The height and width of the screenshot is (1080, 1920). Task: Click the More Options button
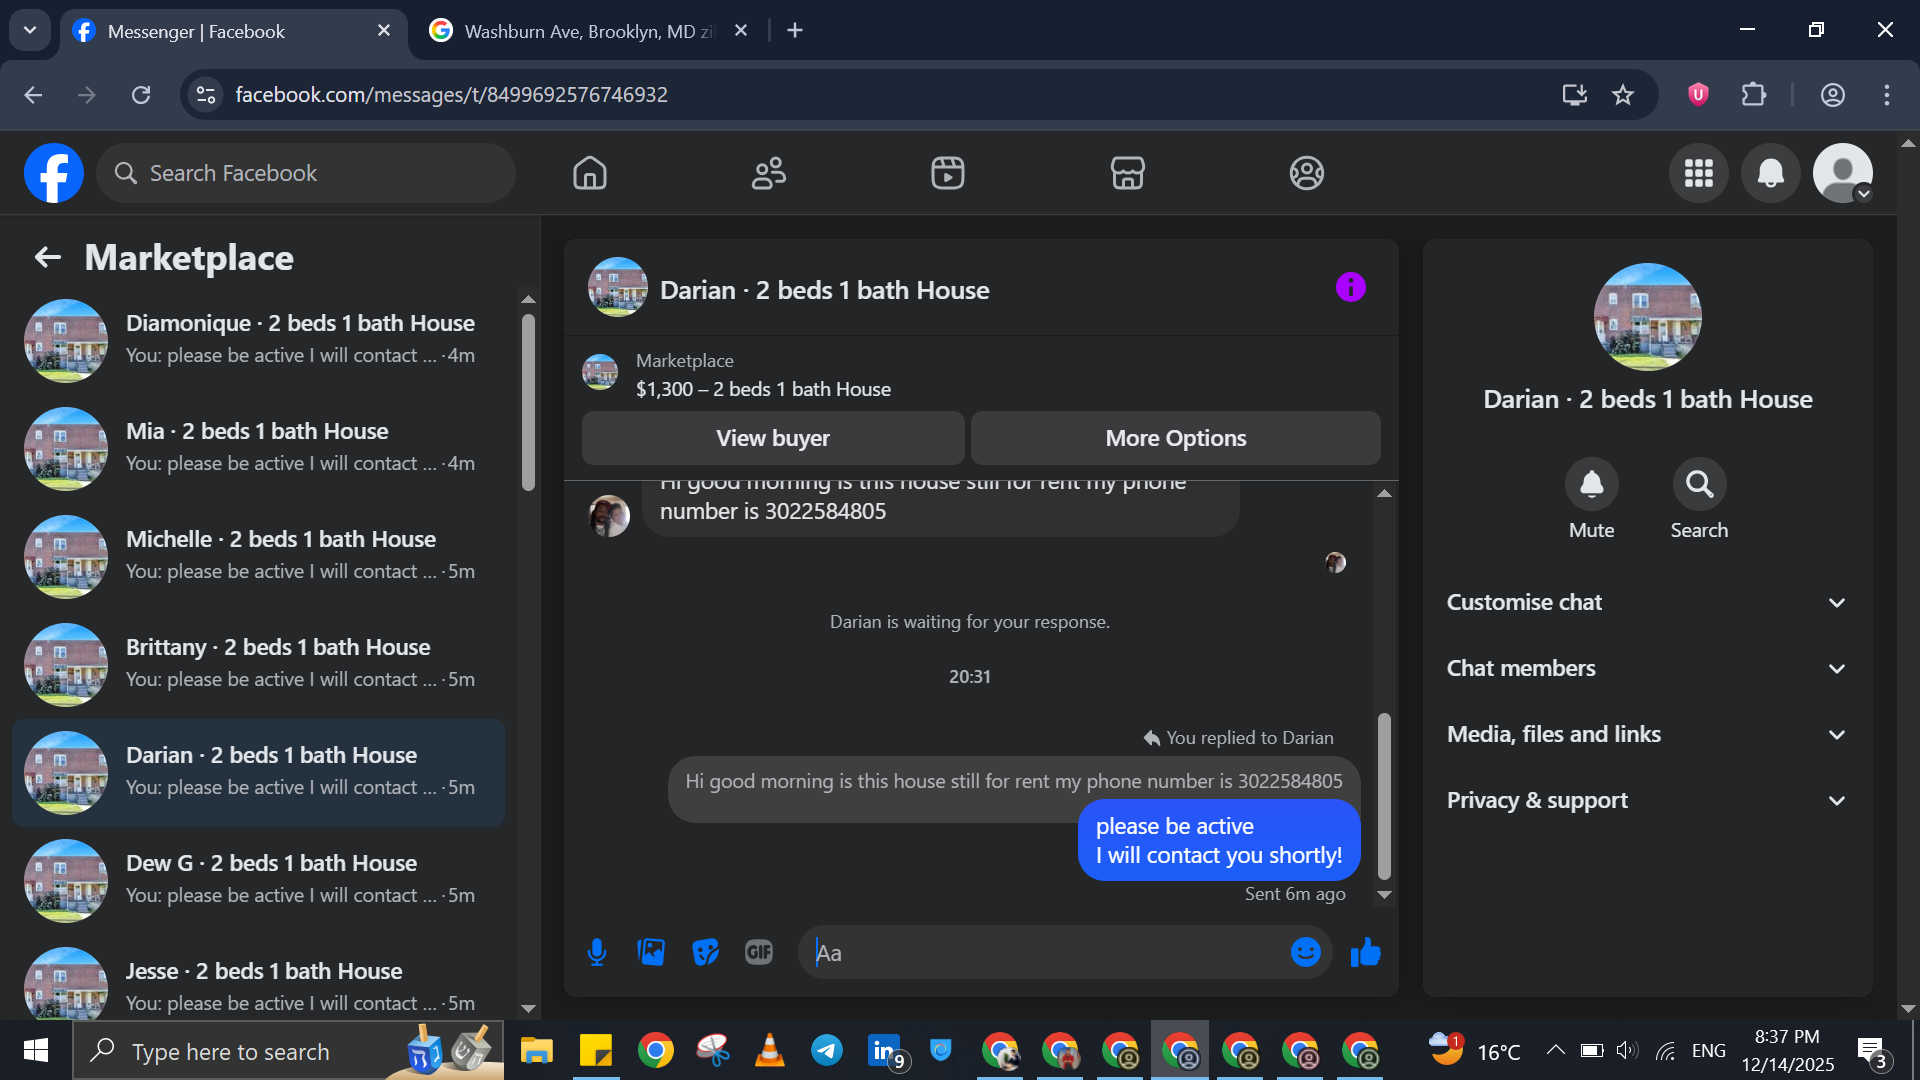(x=1175, y=438)
